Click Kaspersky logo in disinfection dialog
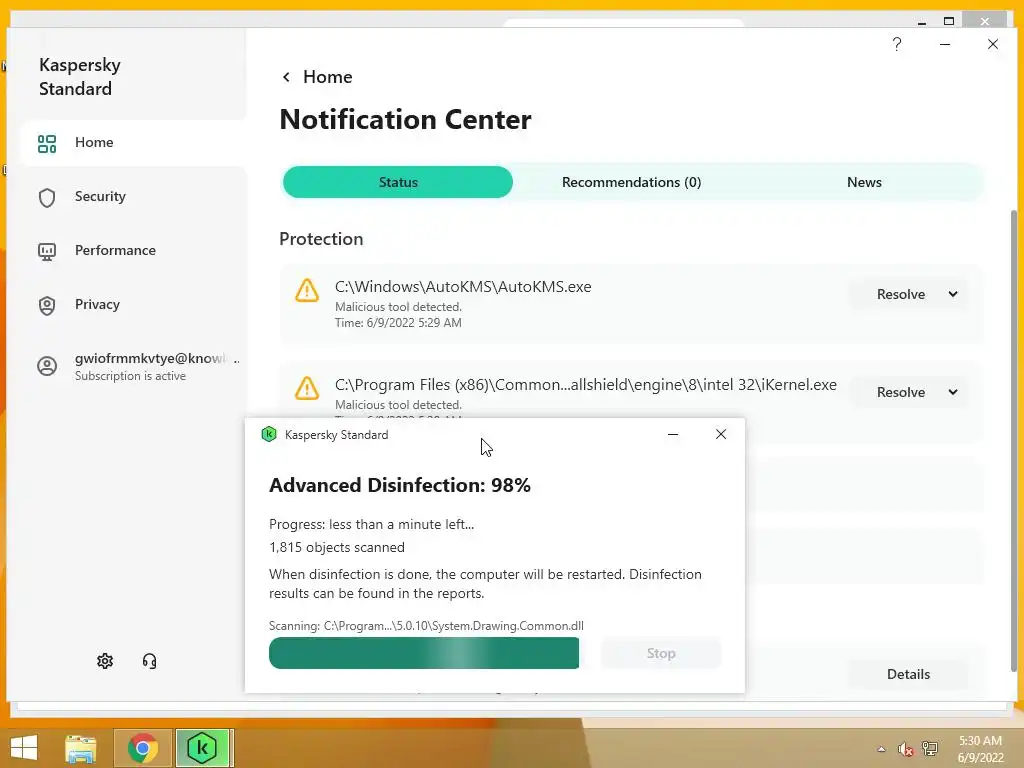This screenshot has height=768, width=1024. coord(268,434)
